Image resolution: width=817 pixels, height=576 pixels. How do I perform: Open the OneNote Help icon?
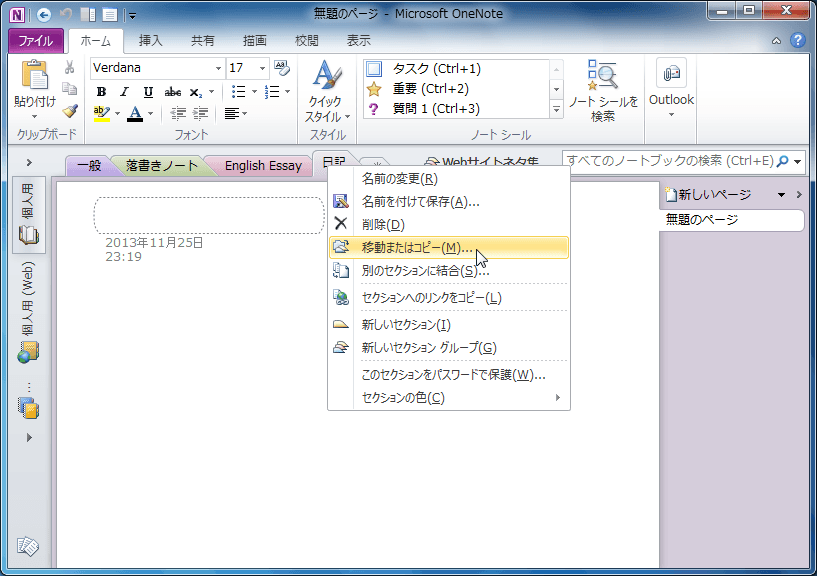(x=798, y=40)
